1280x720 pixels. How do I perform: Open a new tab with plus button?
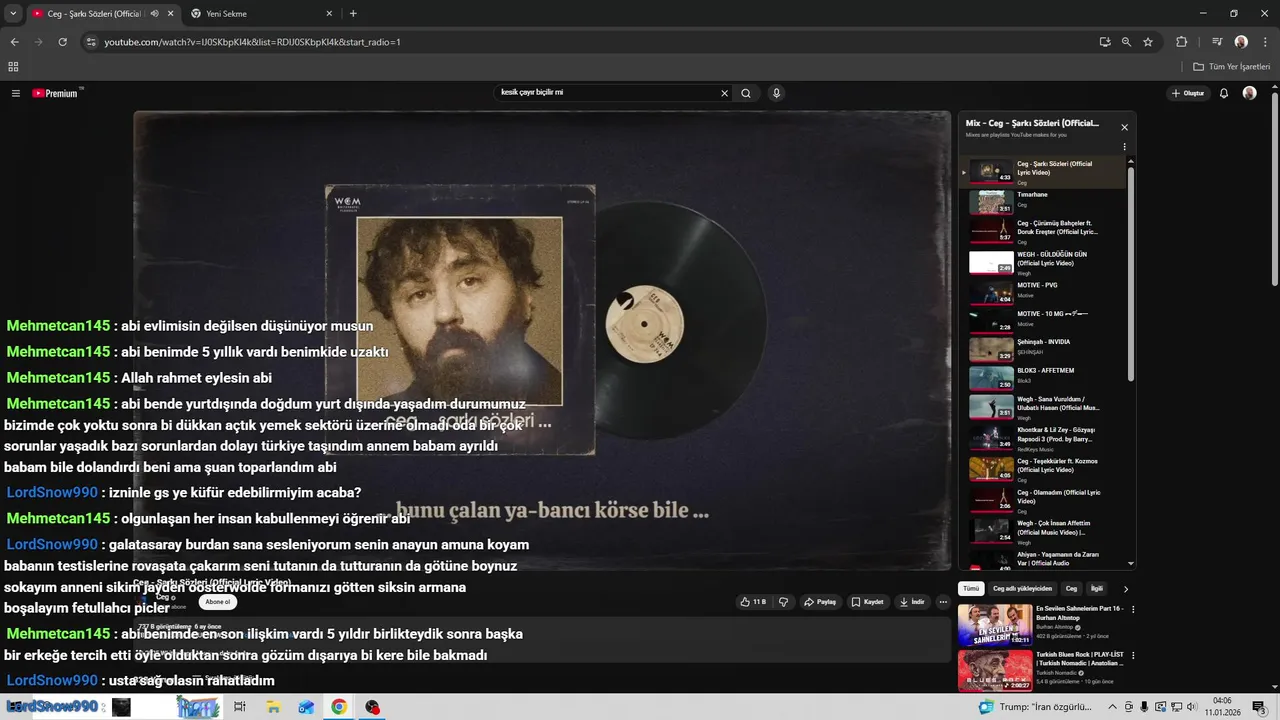click(x=353, y=14)
